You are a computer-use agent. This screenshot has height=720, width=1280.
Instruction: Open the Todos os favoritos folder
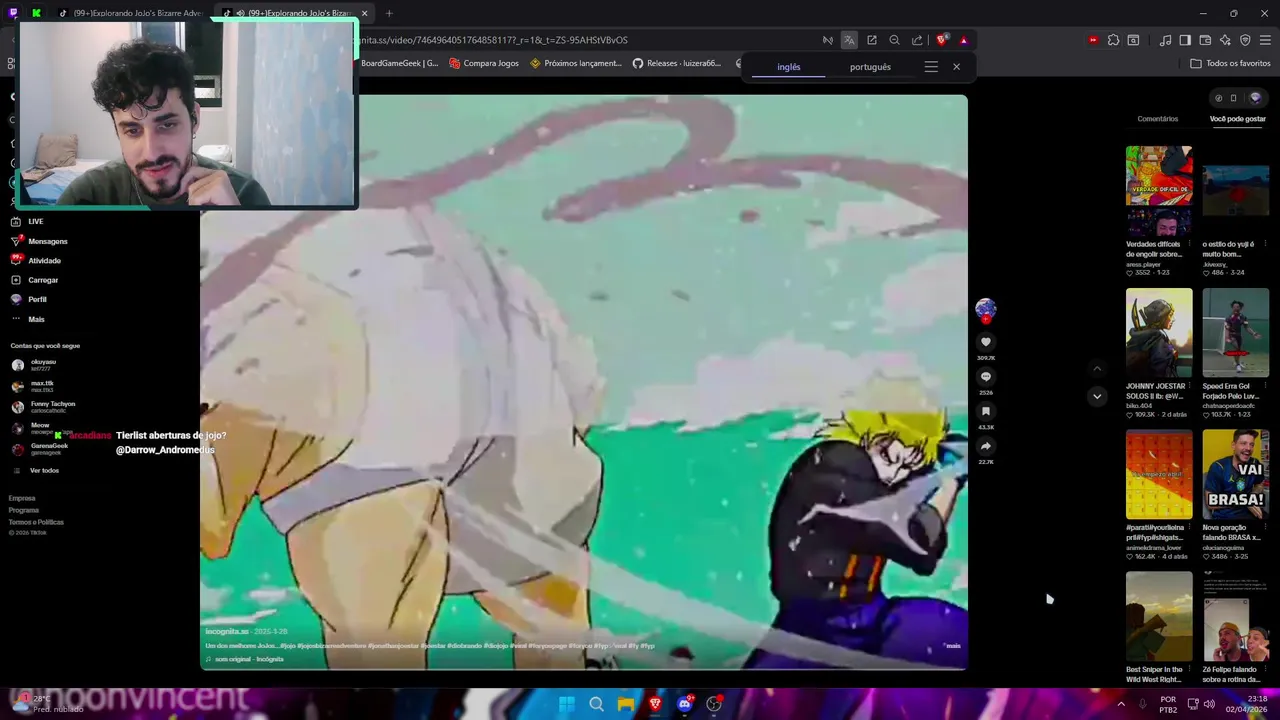(x=1230, y=63)
